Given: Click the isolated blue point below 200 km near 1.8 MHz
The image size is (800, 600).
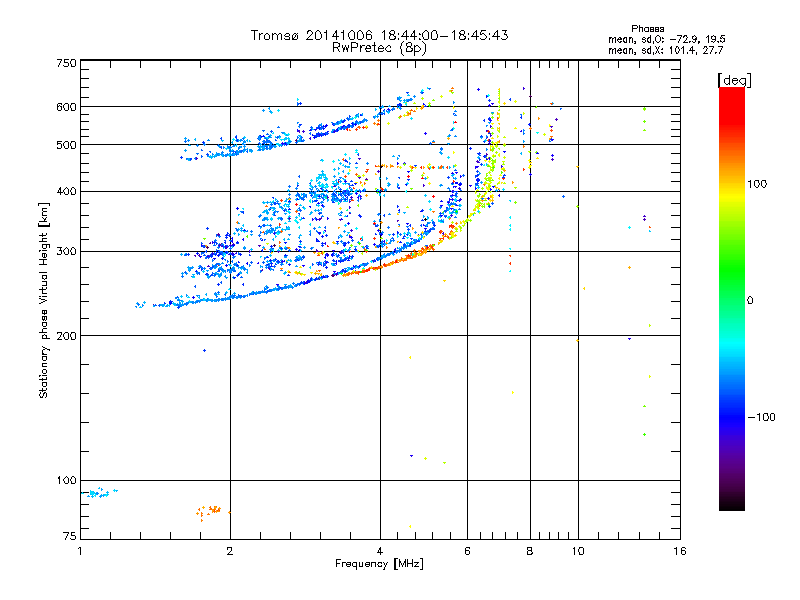Looking at the screenshot, I should pyautogui.click(x=205, y=351).
